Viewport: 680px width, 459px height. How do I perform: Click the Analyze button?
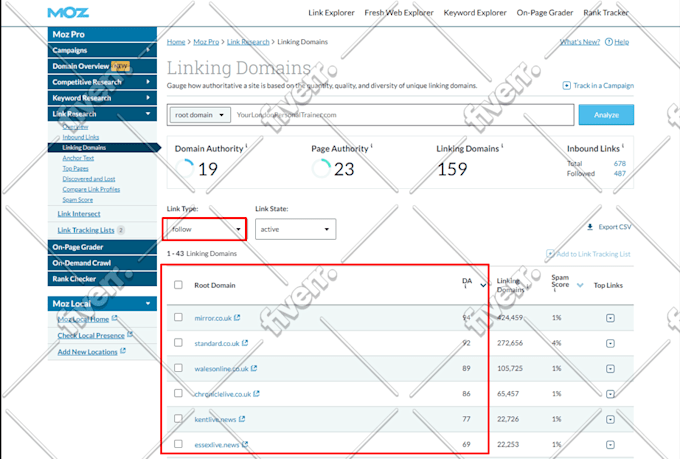pyautogui.click(x=606, y=115)
